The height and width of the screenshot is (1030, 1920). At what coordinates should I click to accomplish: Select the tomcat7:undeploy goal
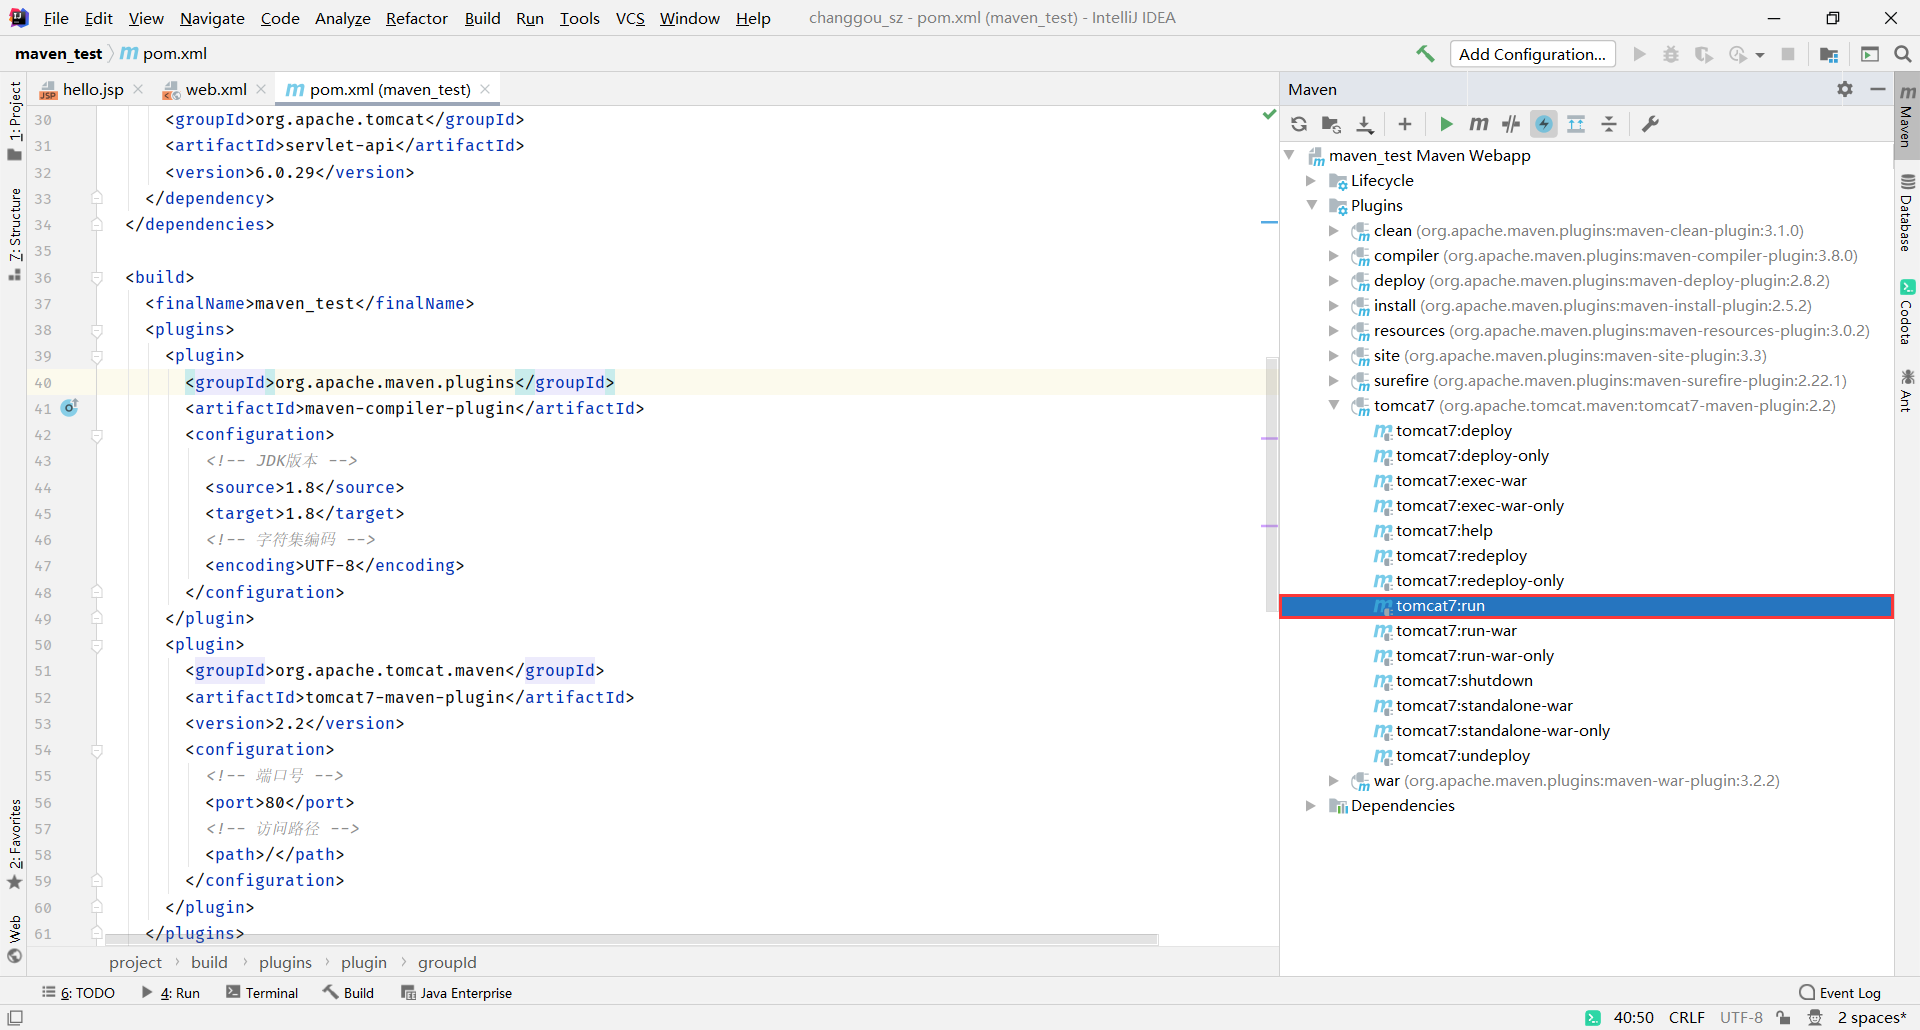1462,755
